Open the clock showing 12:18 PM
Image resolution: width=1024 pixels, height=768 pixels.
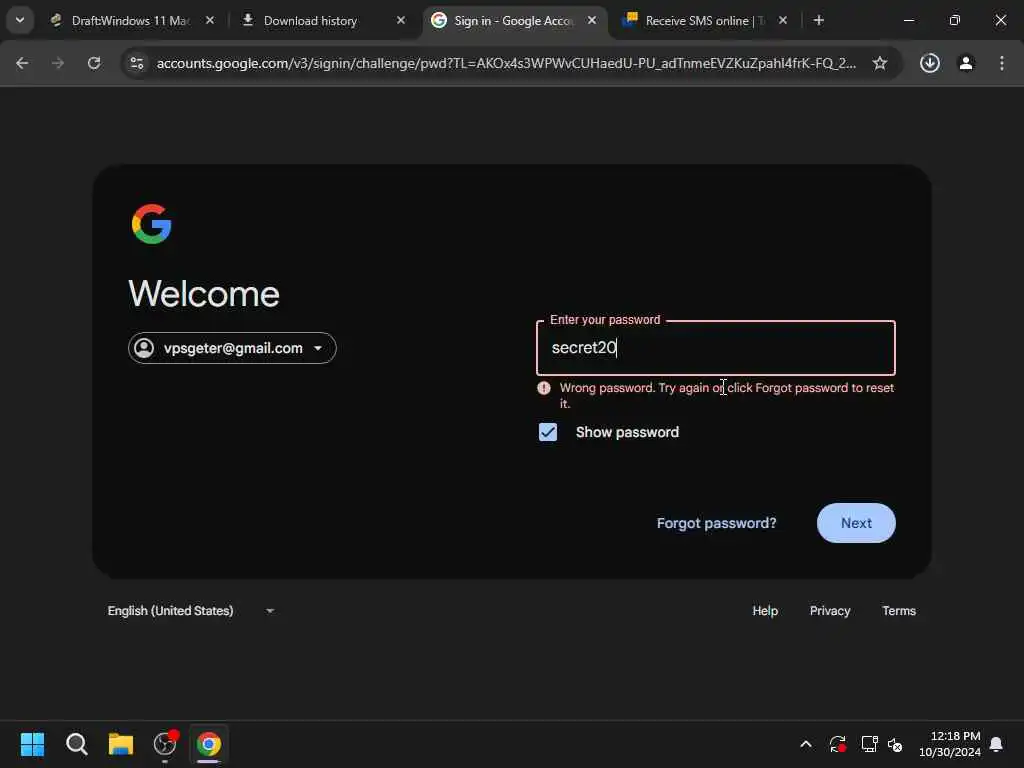pos(950,744)
